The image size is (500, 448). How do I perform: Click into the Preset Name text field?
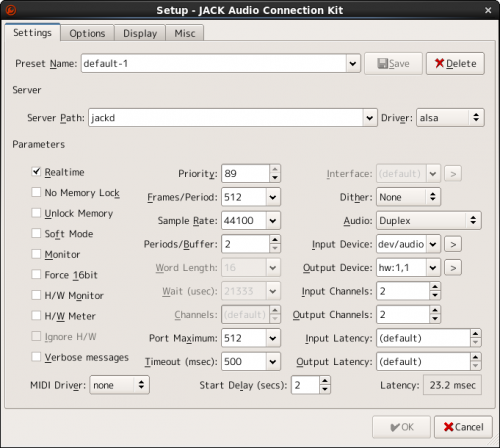click(214, 63)
